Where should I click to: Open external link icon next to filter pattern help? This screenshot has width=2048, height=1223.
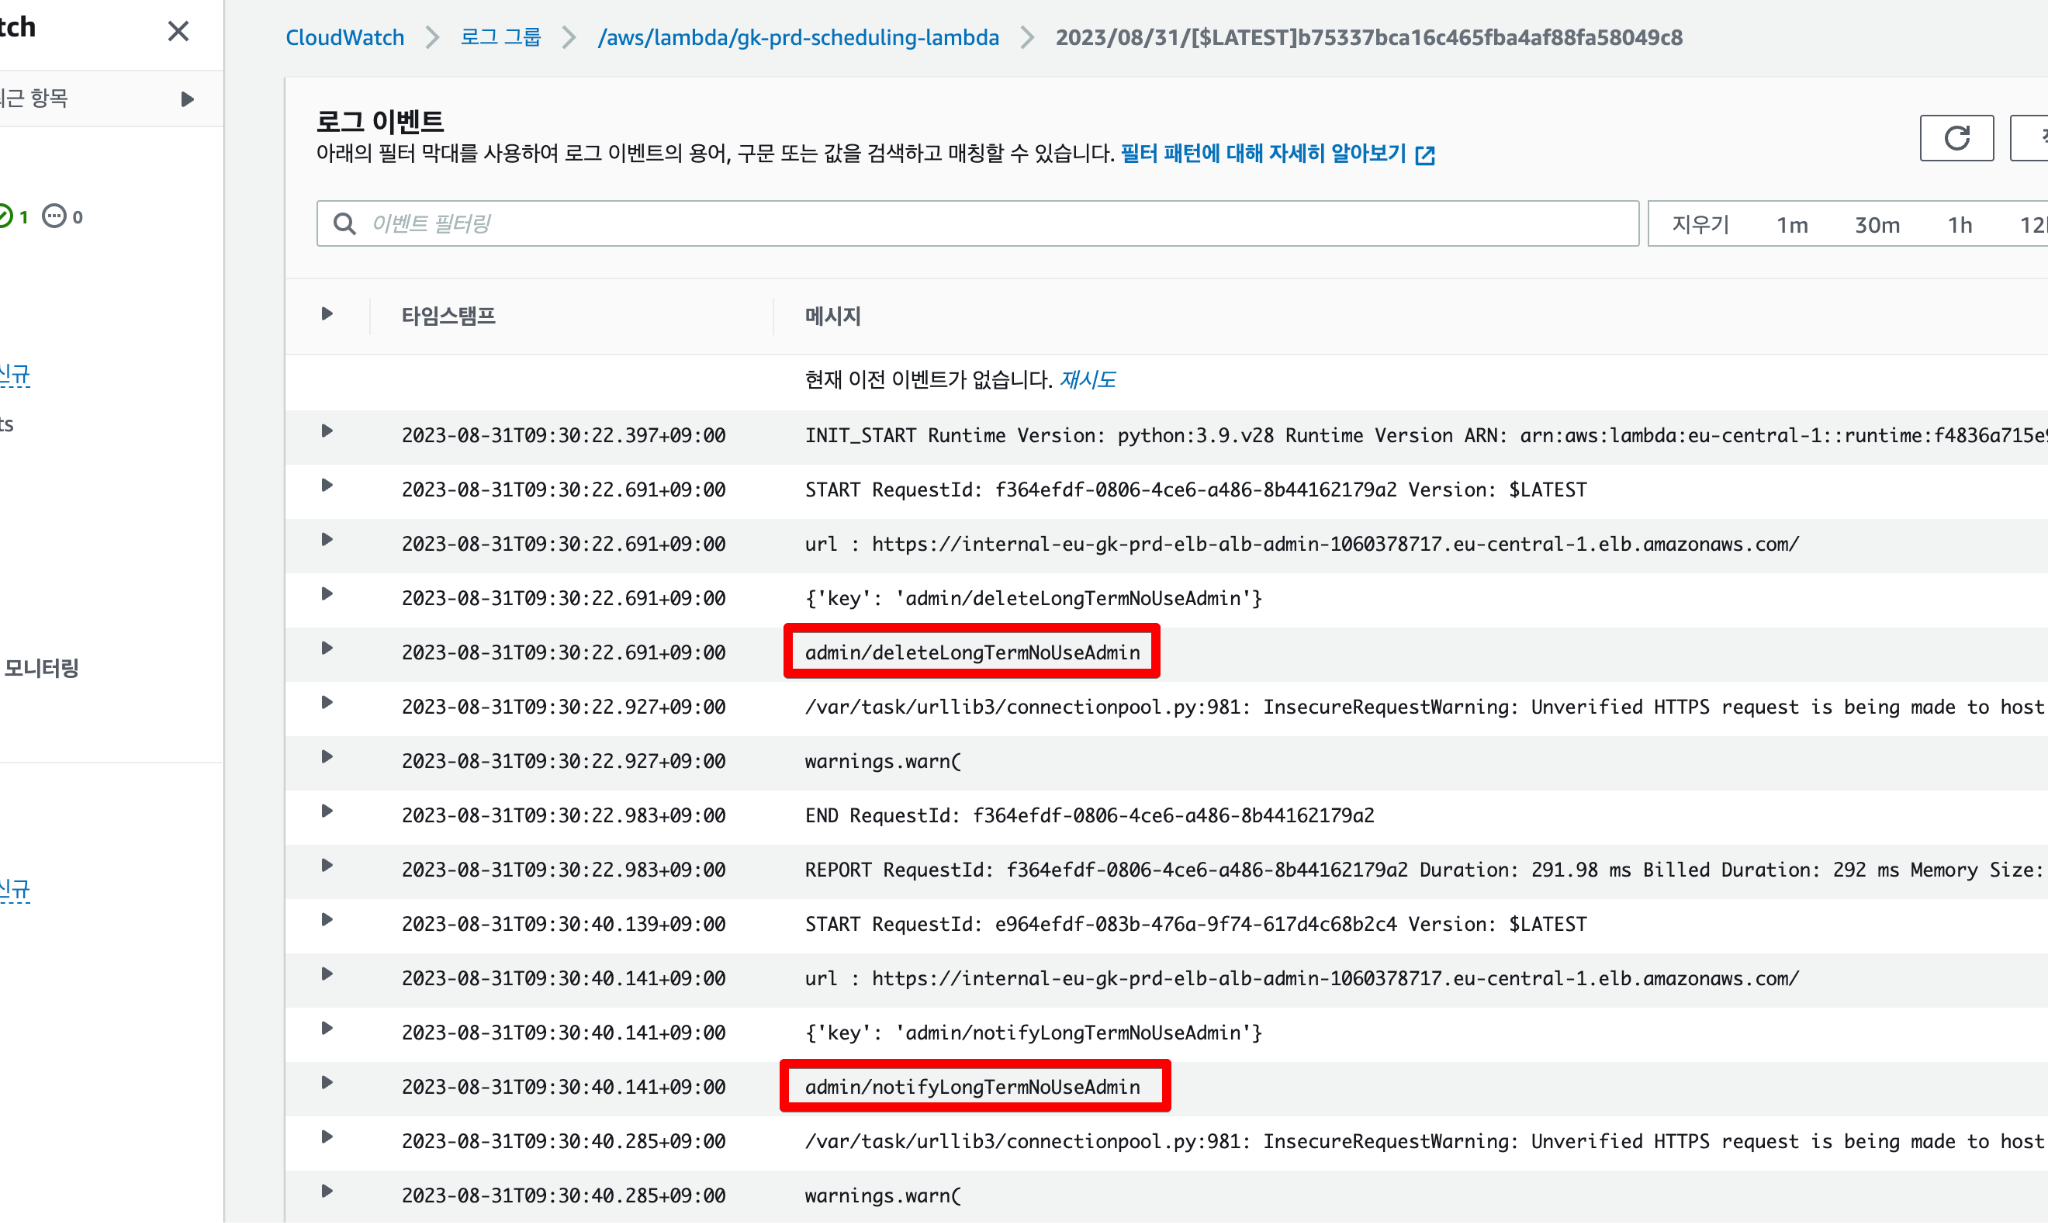(1425, 155)
